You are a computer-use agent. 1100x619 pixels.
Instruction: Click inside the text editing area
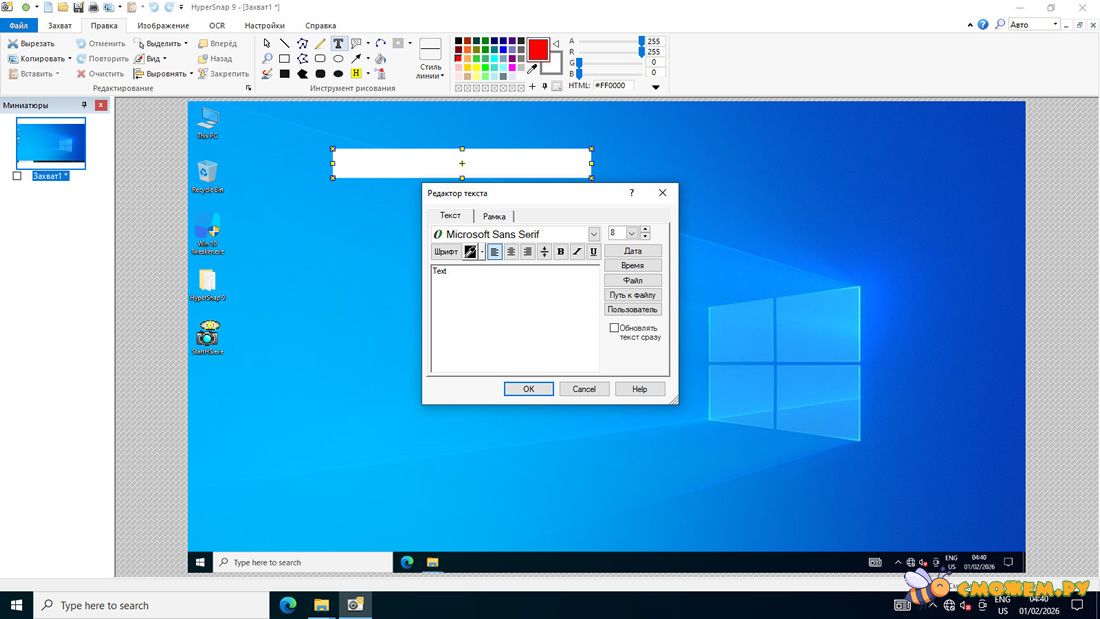coord(515,320)
